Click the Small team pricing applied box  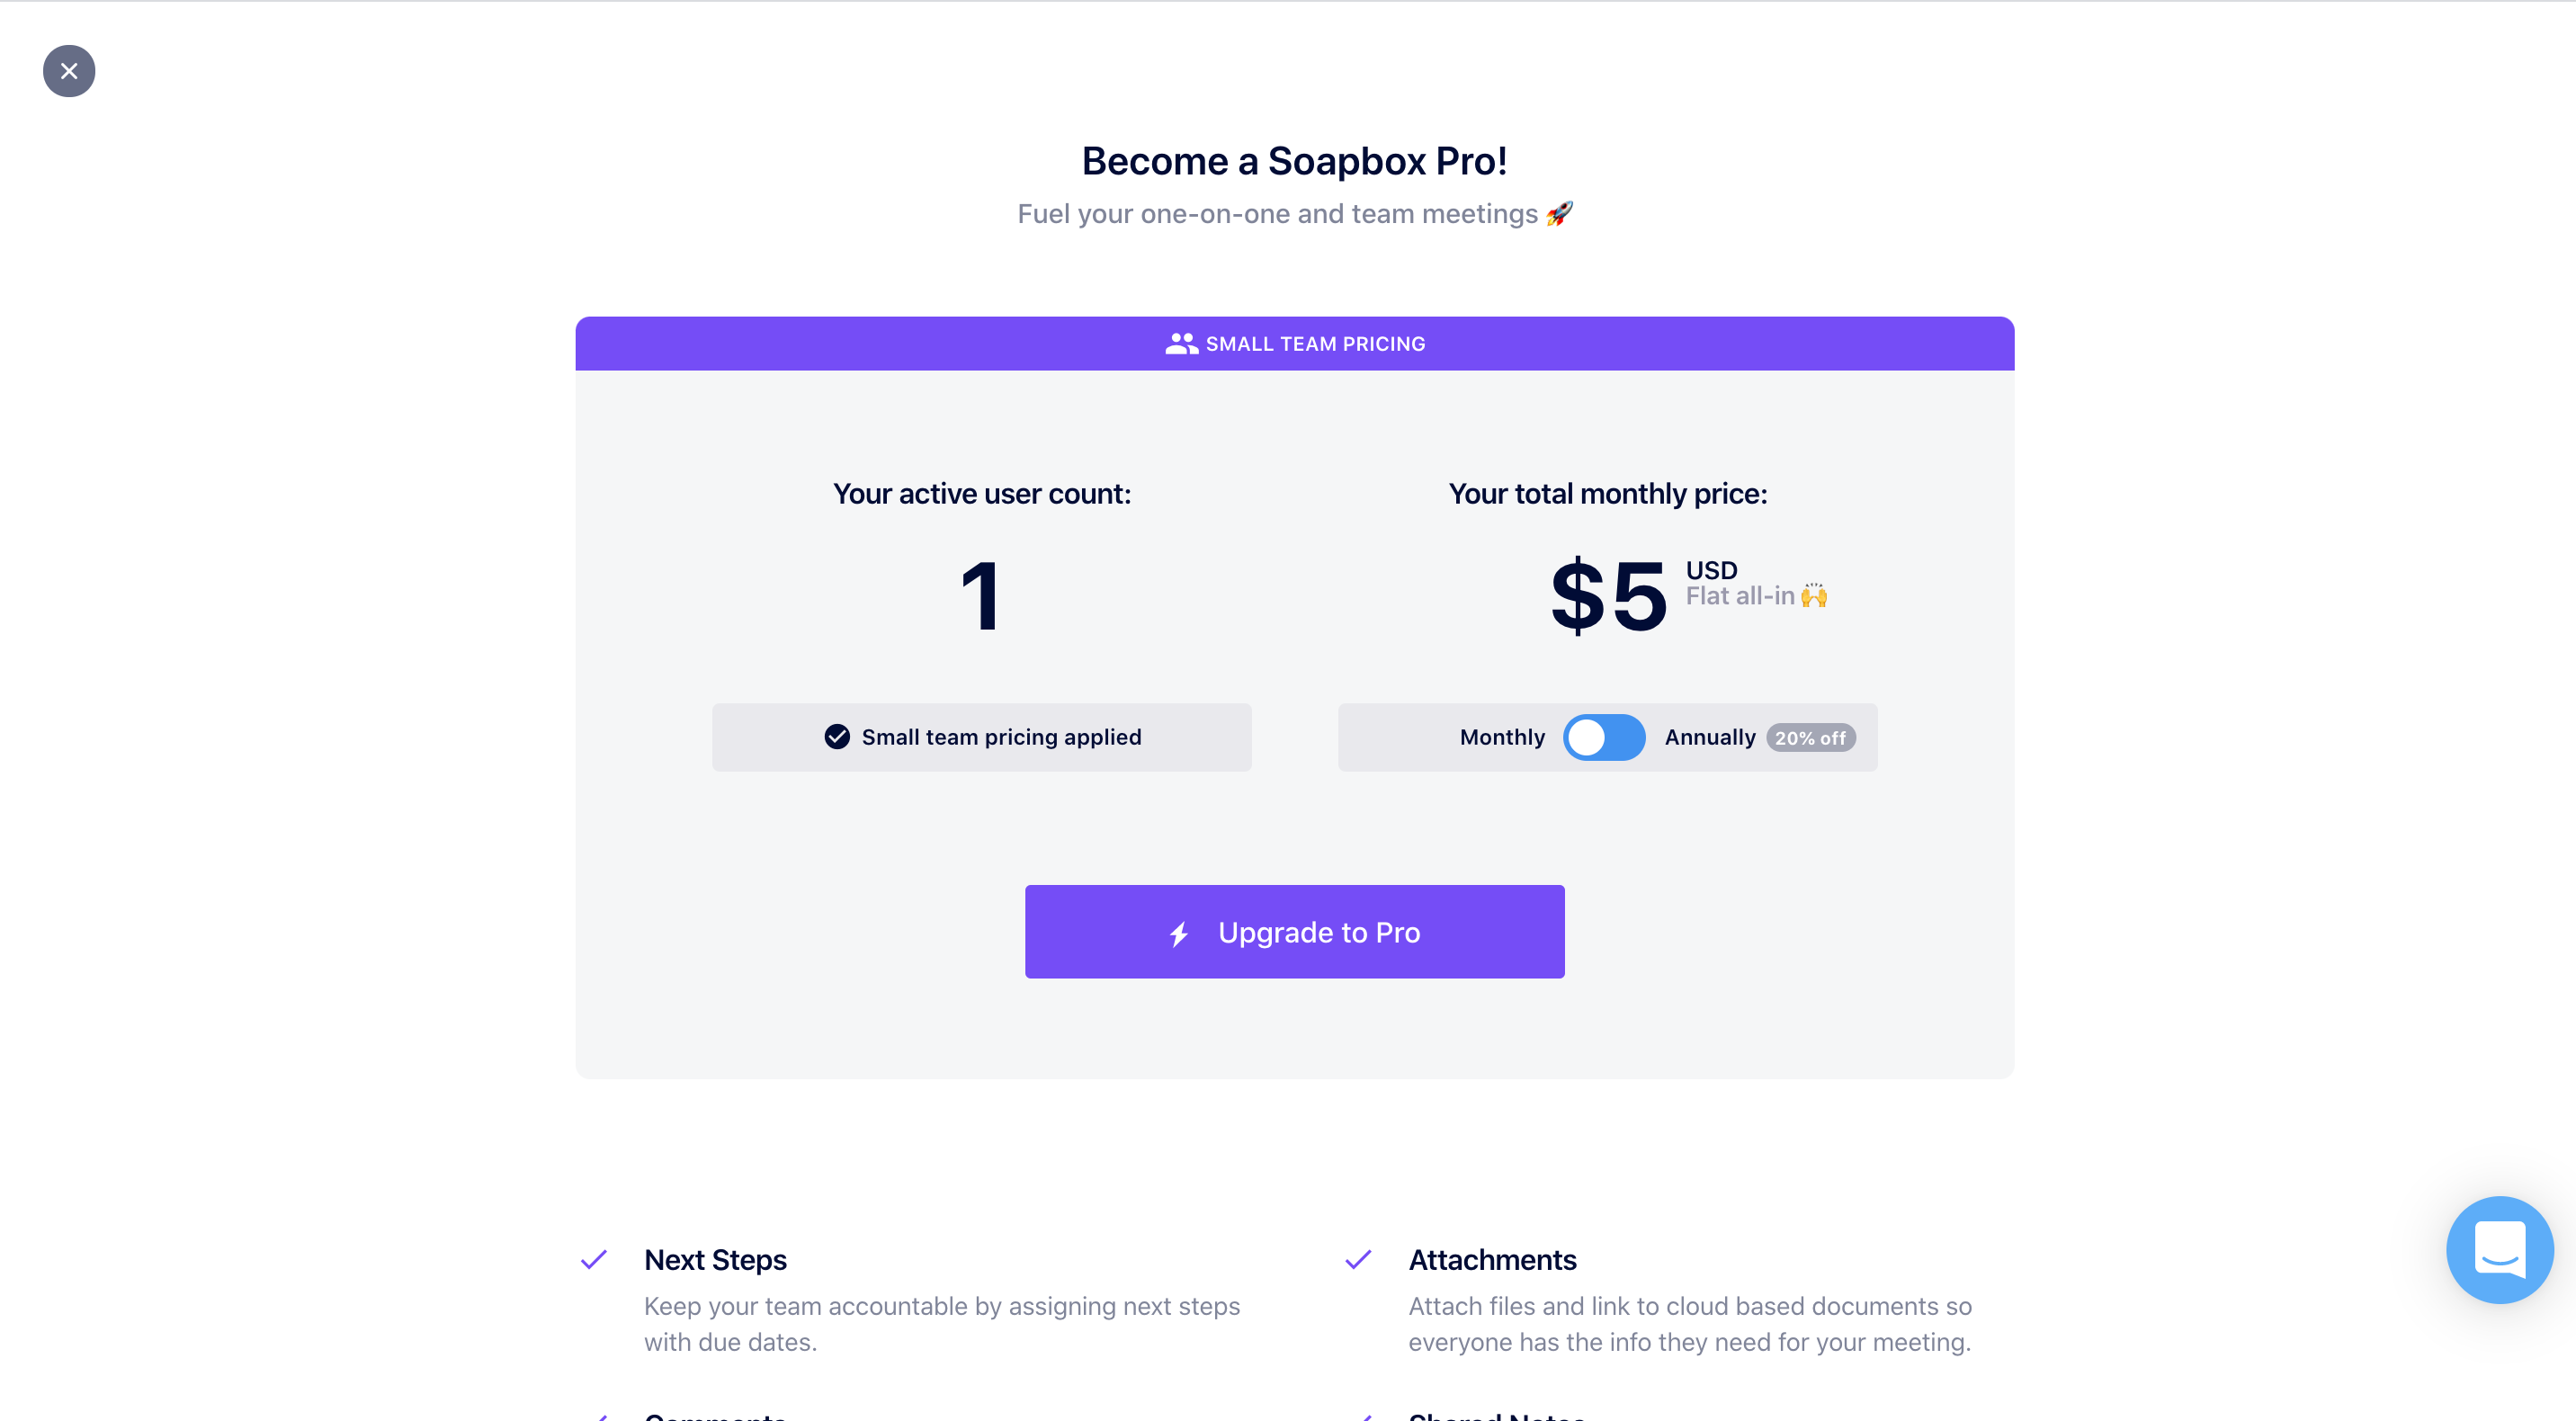click(x=981, y=738)
